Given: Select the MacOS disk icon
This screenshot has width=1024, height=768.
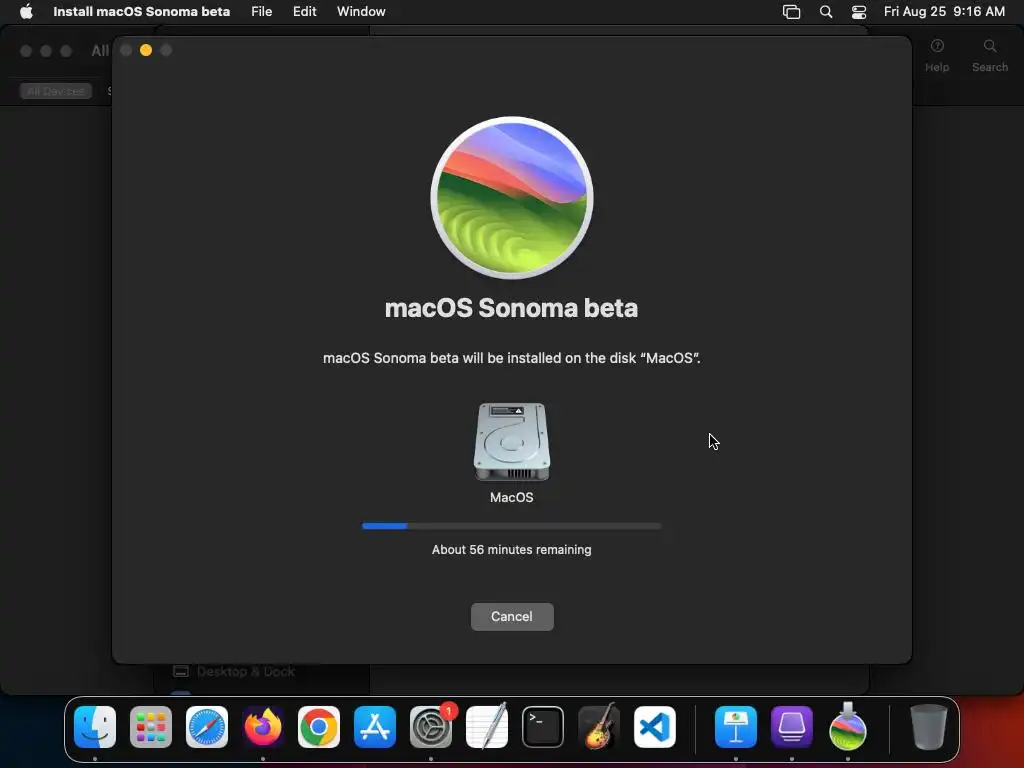Looking at the screenshot, I should click(512, 441).
